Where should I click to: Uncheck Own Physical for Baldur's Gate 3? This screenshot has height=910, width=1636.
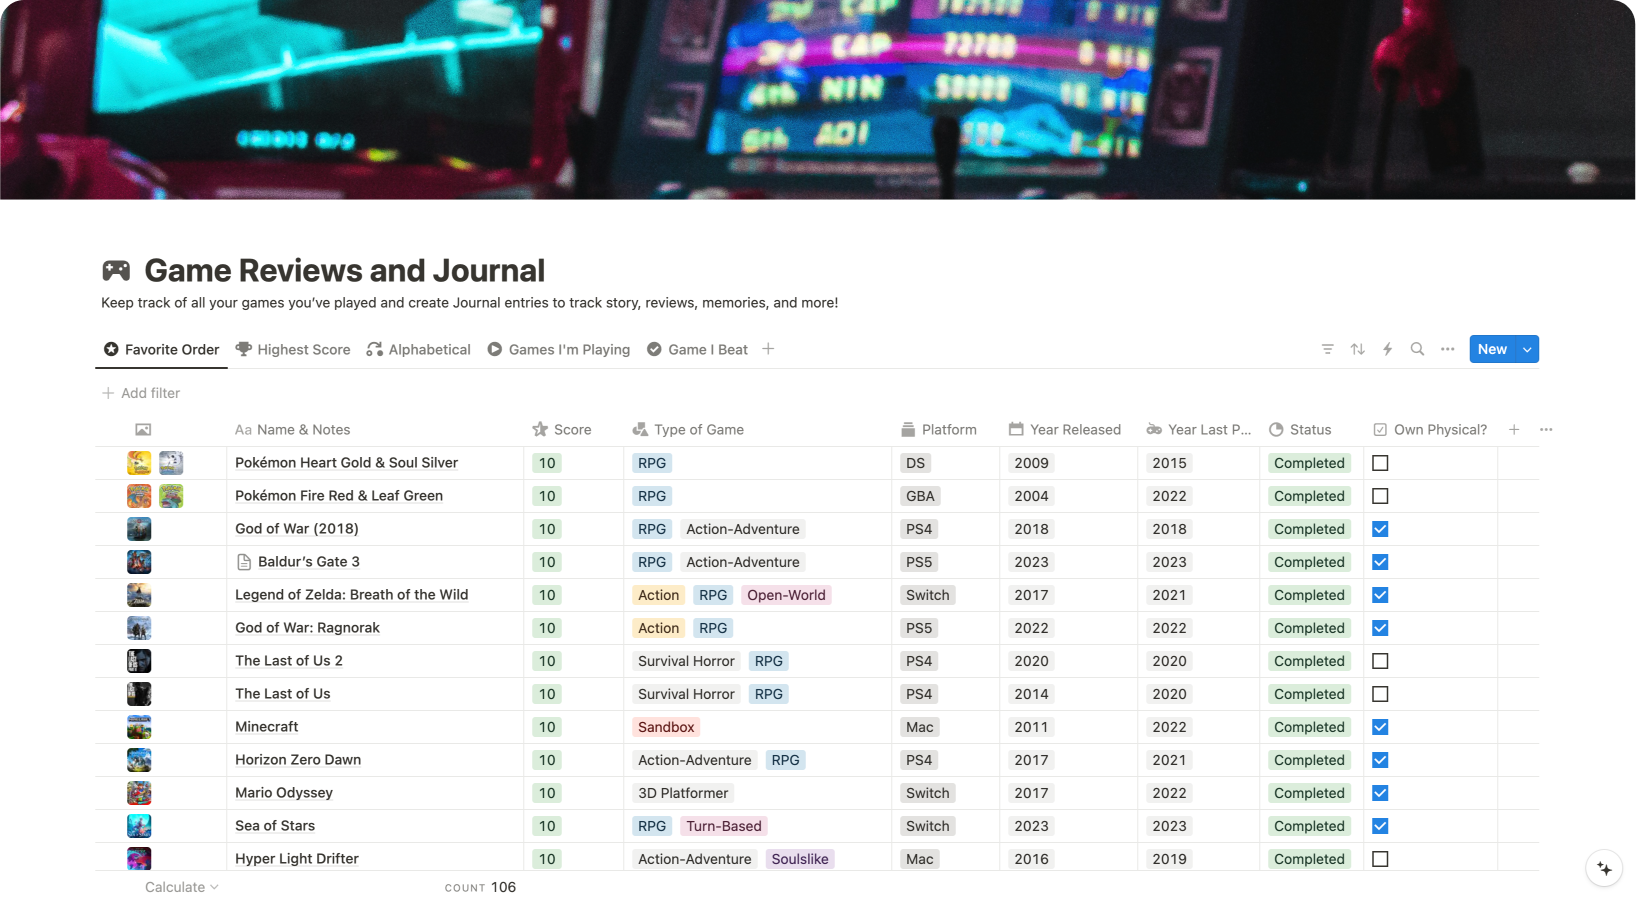(1380, 562)
